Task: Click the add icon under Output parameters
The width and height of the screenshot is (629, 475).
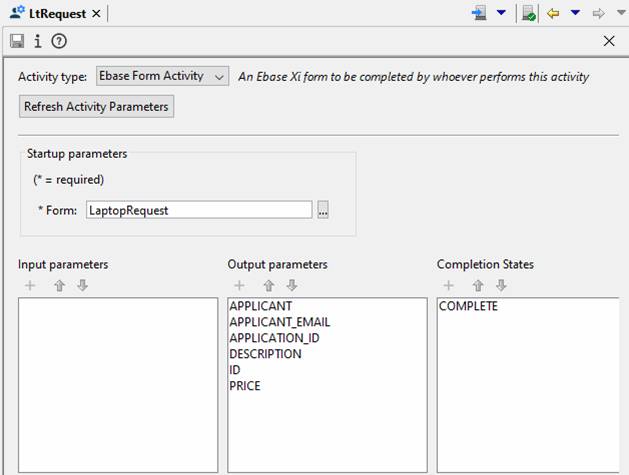Action: click(x=239, y=286)
